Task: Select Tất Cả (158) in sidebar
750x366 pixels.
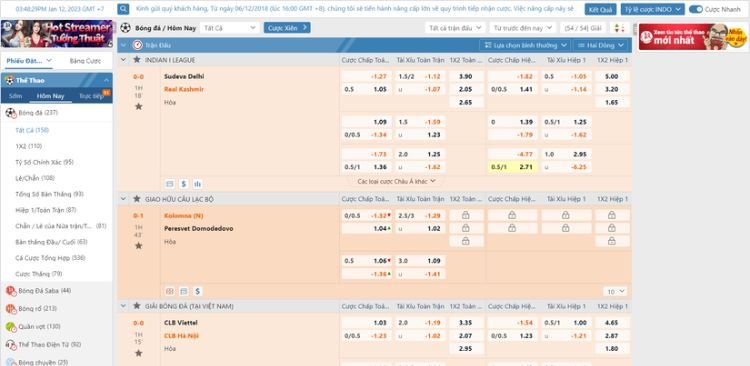Action: [x=32, y=130]
